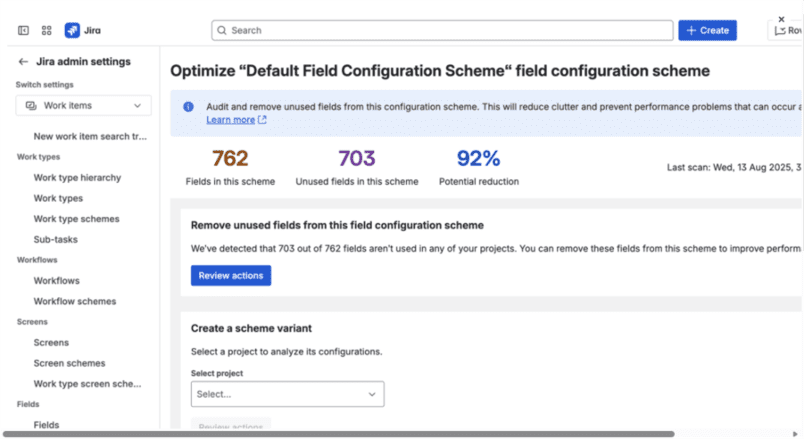Click the back arrow beside Jira admin settings

(x=23, y=61)
